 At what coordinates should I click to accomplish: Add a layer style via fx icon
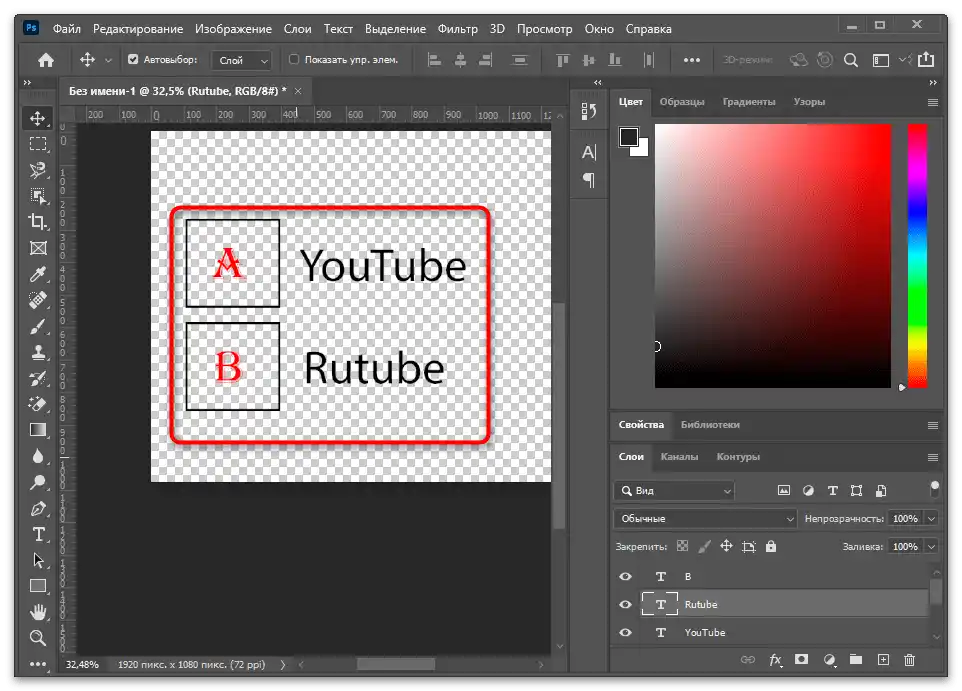[775, 660]
